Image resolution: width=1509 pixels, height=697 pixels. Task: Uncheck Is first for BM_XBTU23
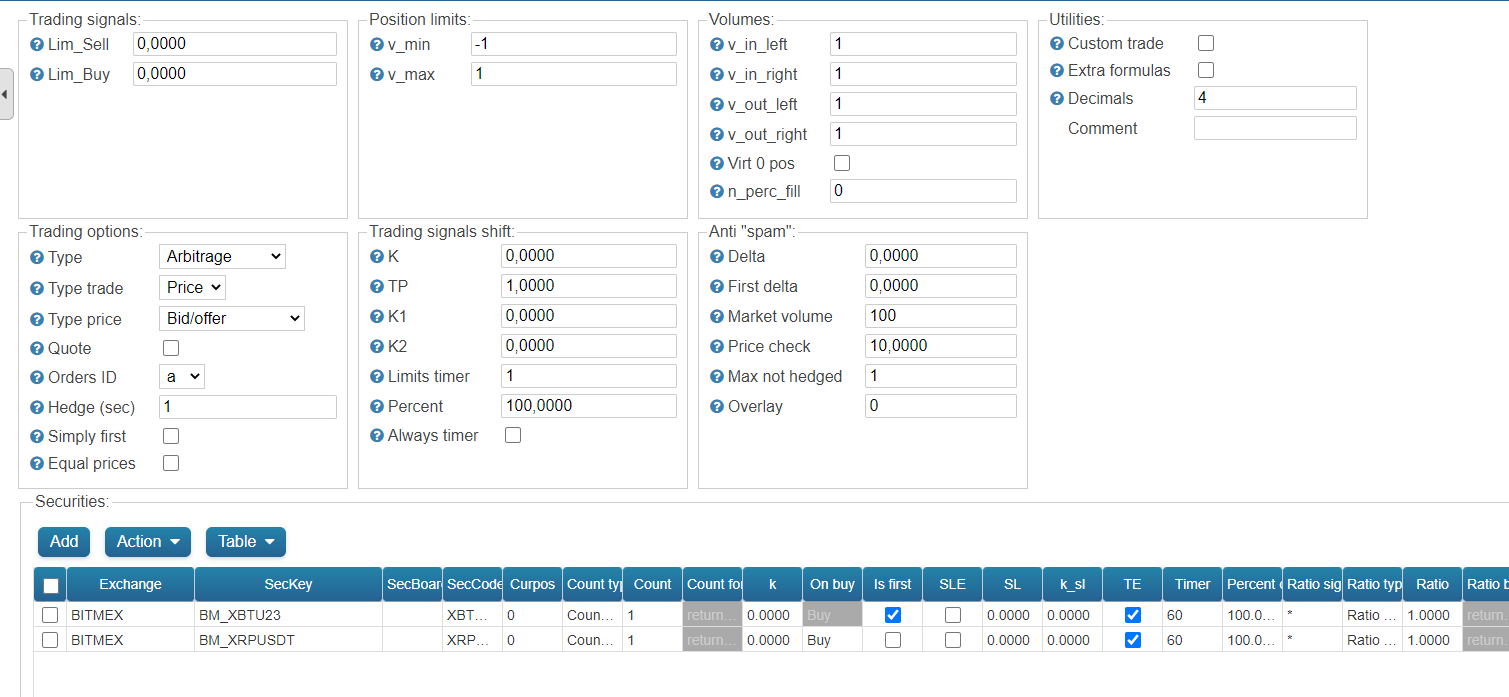point(893,615)
